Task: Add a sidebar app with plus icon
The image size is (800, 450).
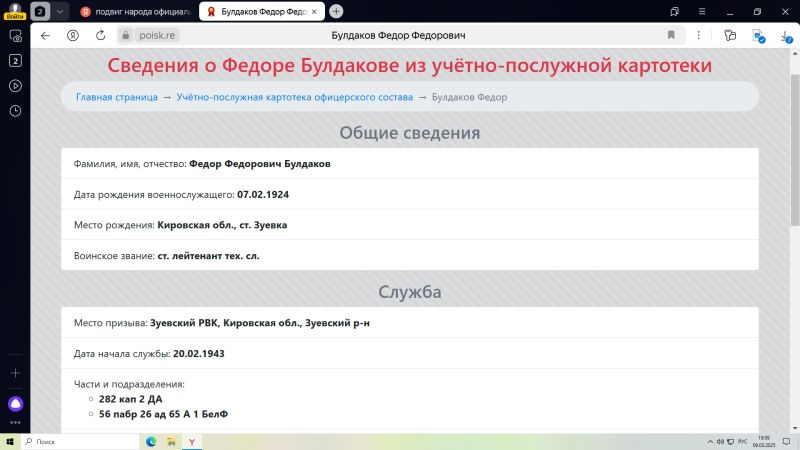Action: pos(15,373)
